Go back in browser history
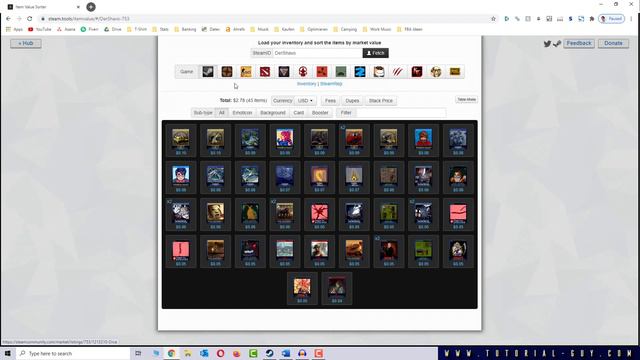 (x=8, y=19)
